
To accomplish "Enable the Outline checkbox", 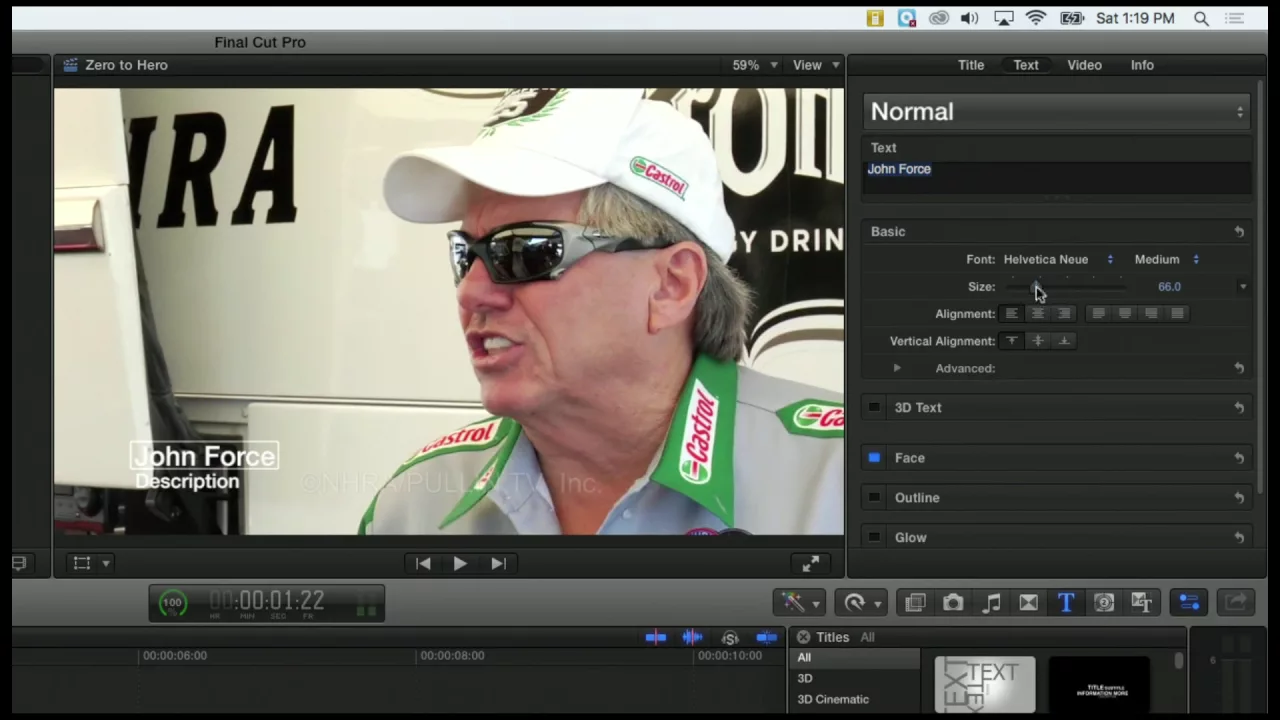I will pyautogui.click(x=874, y=498).
